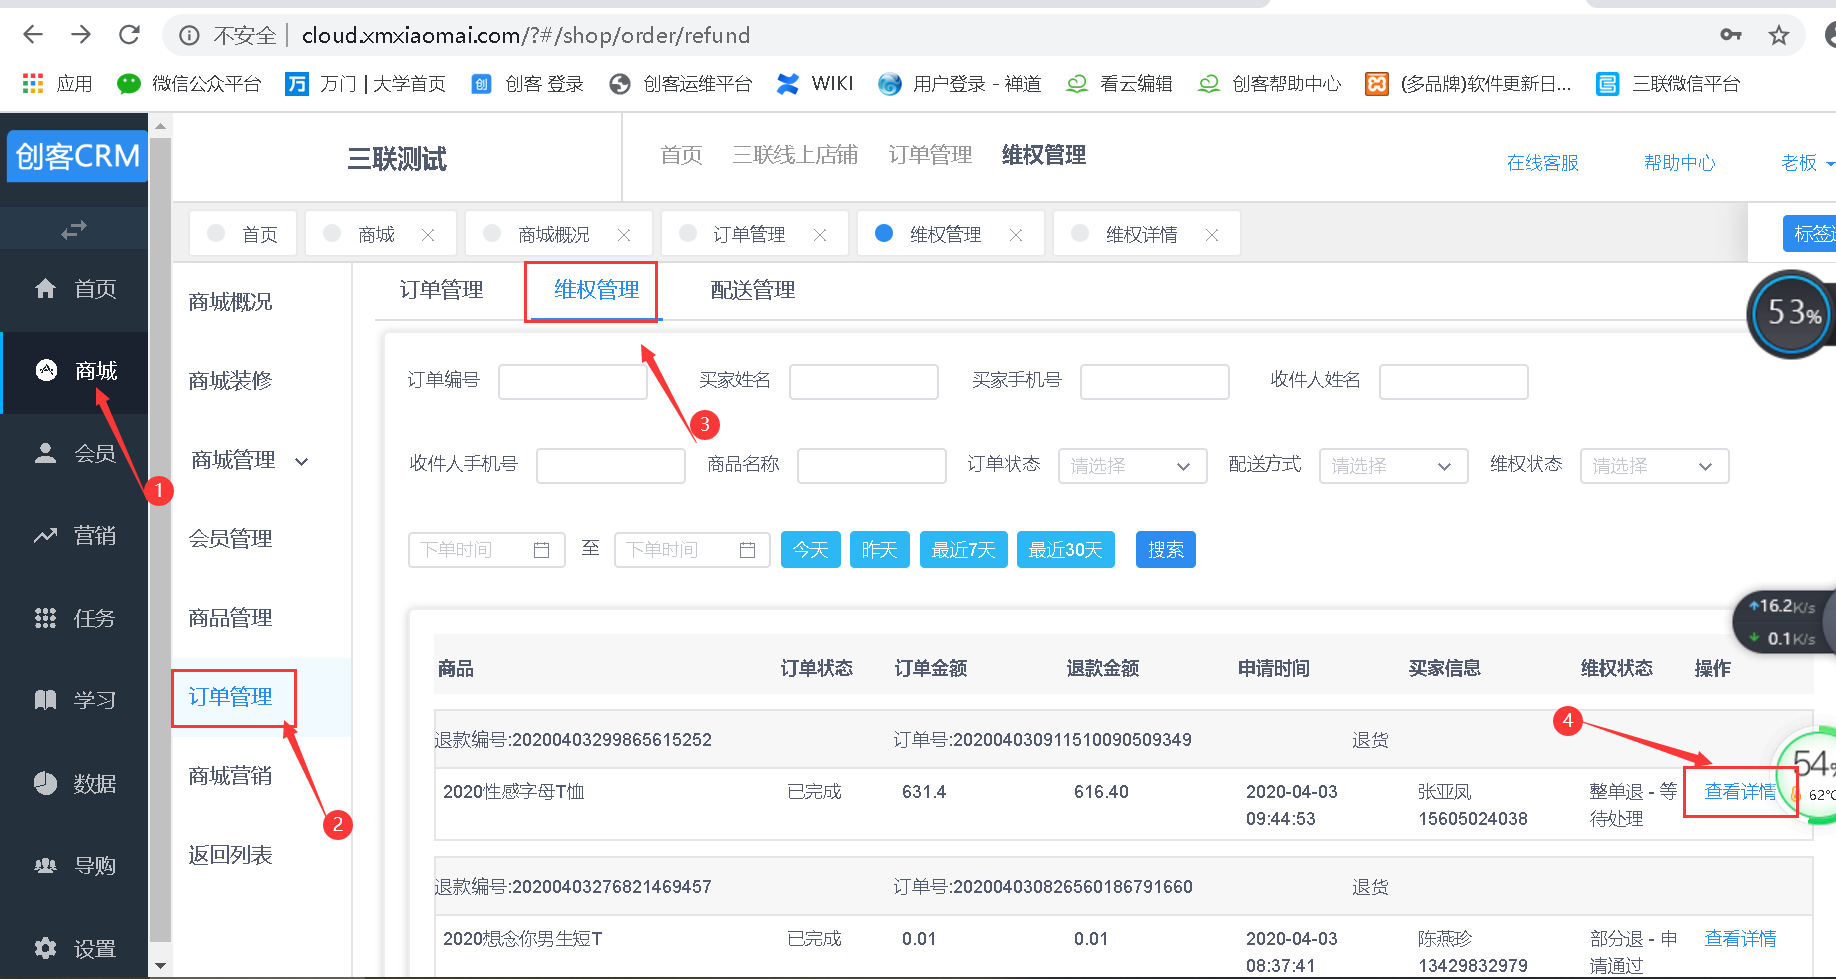This screenshot has width=1836, height=979.
Task: Open the 老板 account dropdown
Action: [x=1807, y=163]
